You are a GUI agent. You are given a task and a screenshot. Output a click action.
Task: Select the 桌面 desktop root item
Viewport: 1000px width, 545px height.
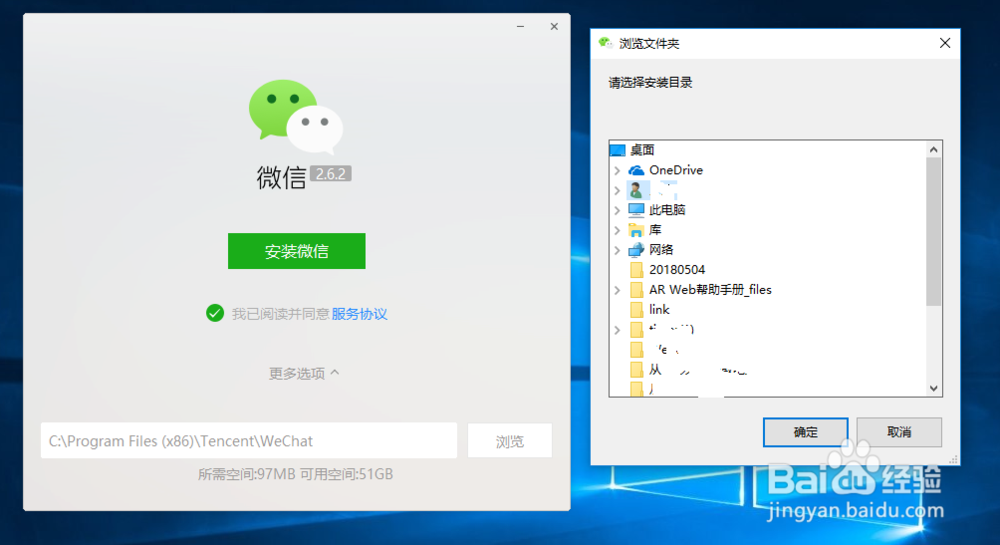coord(642,150)
